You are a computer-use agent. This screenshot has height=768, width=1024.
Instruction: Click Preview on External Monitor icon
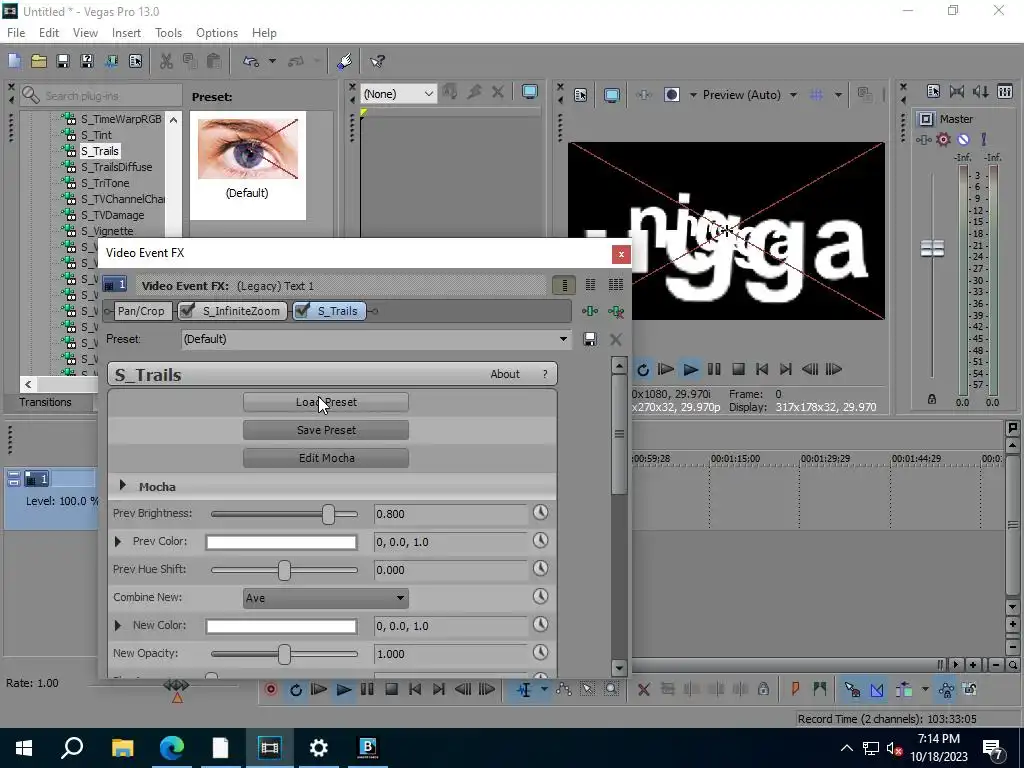coord(611,95)
